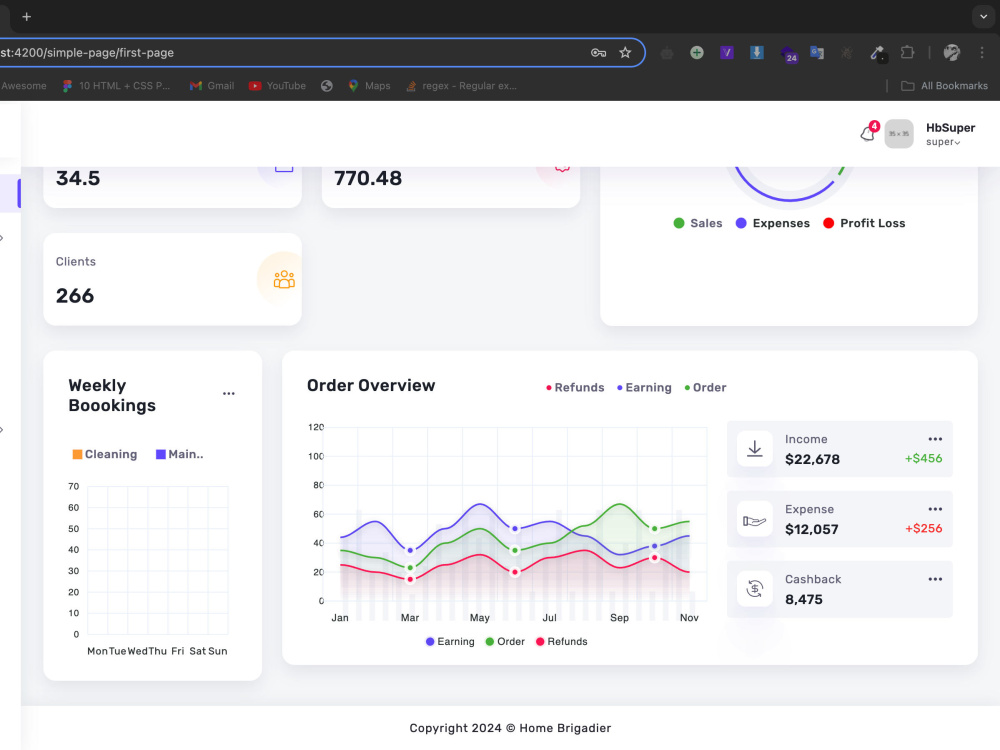
Task: Toggle the Order legend below the line chart
Action: click(505, 642)
